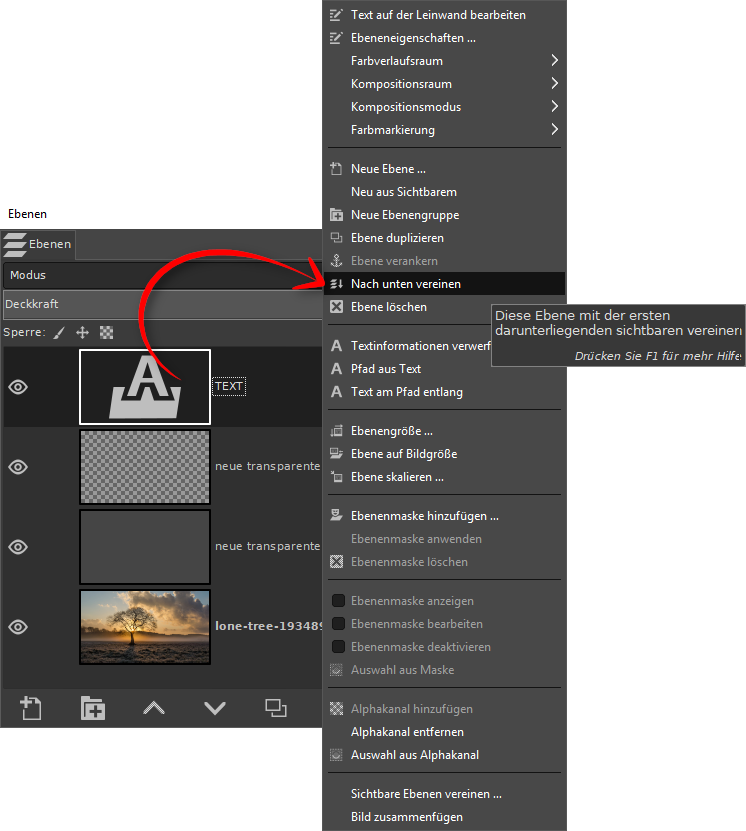Click the Ebenen tab stack icon
Image resolution: width=746 pixels, height=831 pixels.
click(x=15, y=244)
